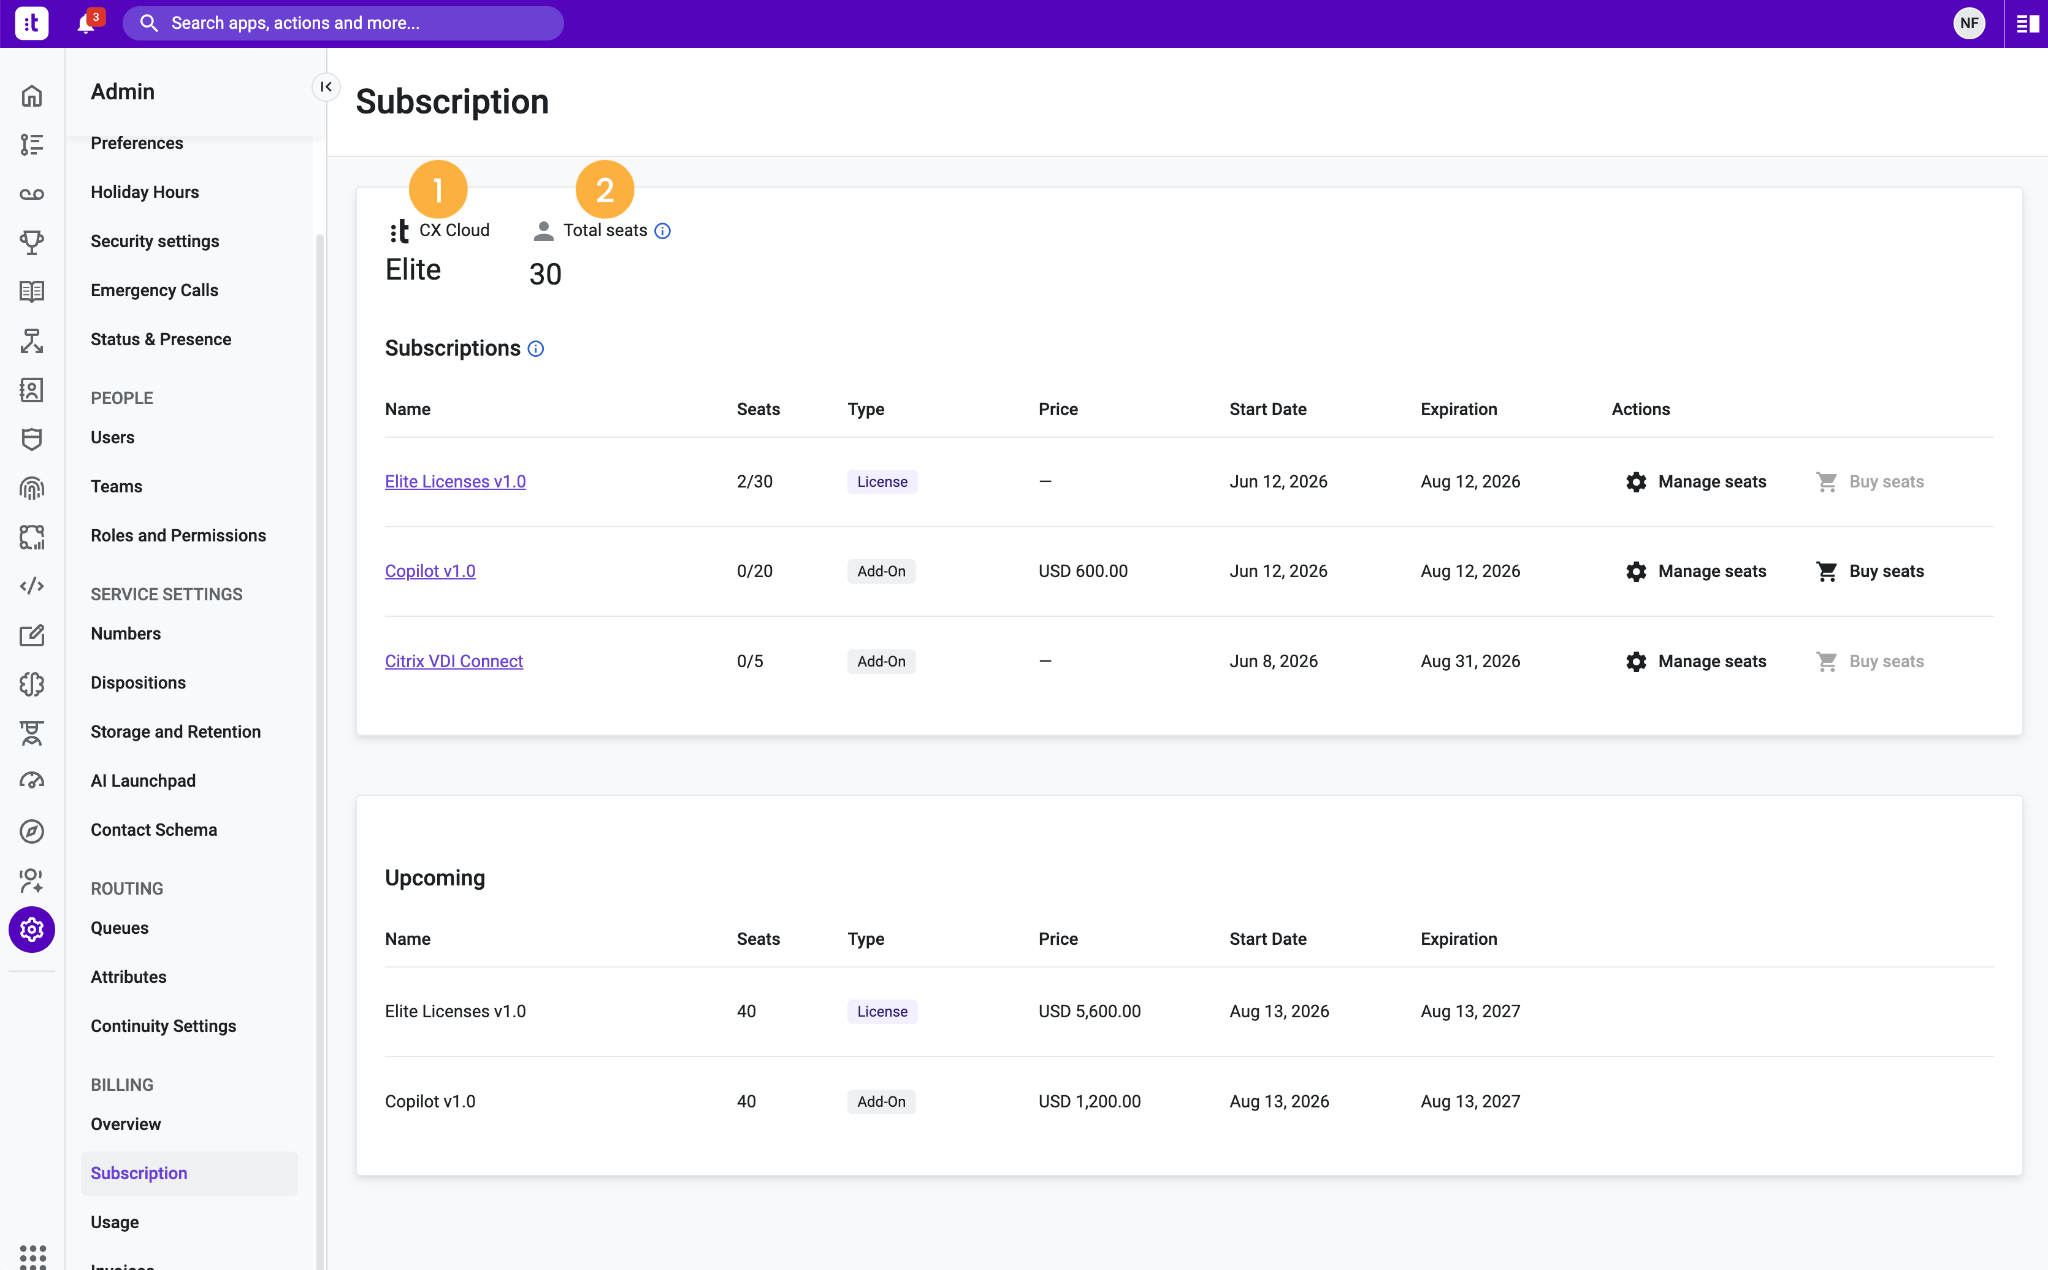2048x1270 pixels.
Task: Open Billing Overview menu item
Action: coord(126,1124)
